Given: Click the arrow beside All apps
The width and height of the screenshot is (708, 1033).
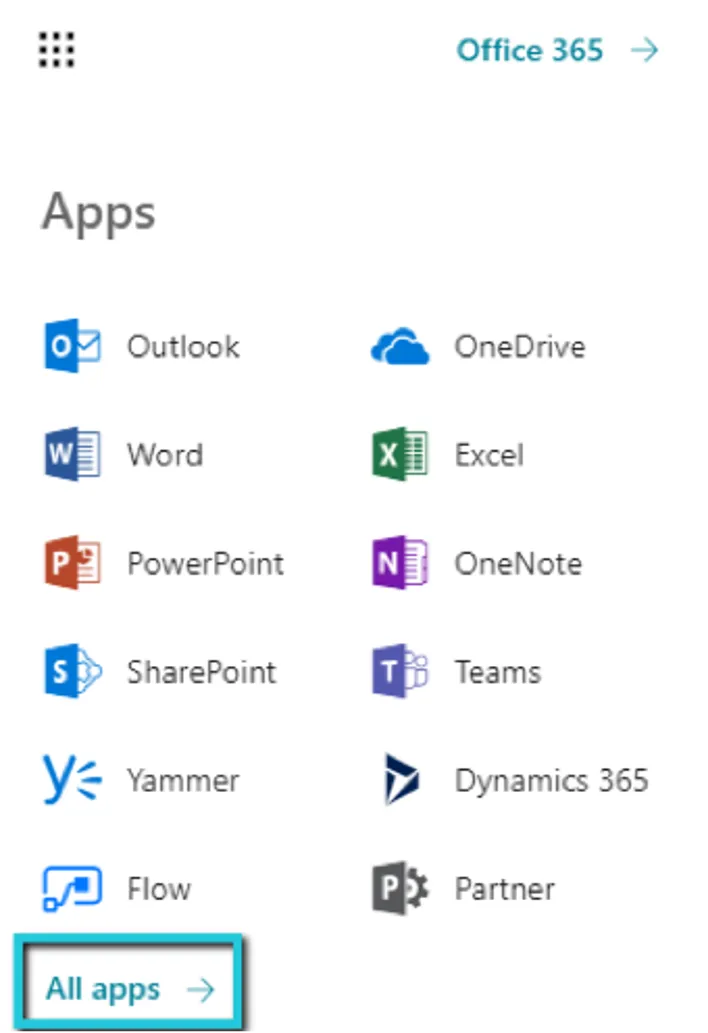Looking at the screenshot, I should (200, 990).
